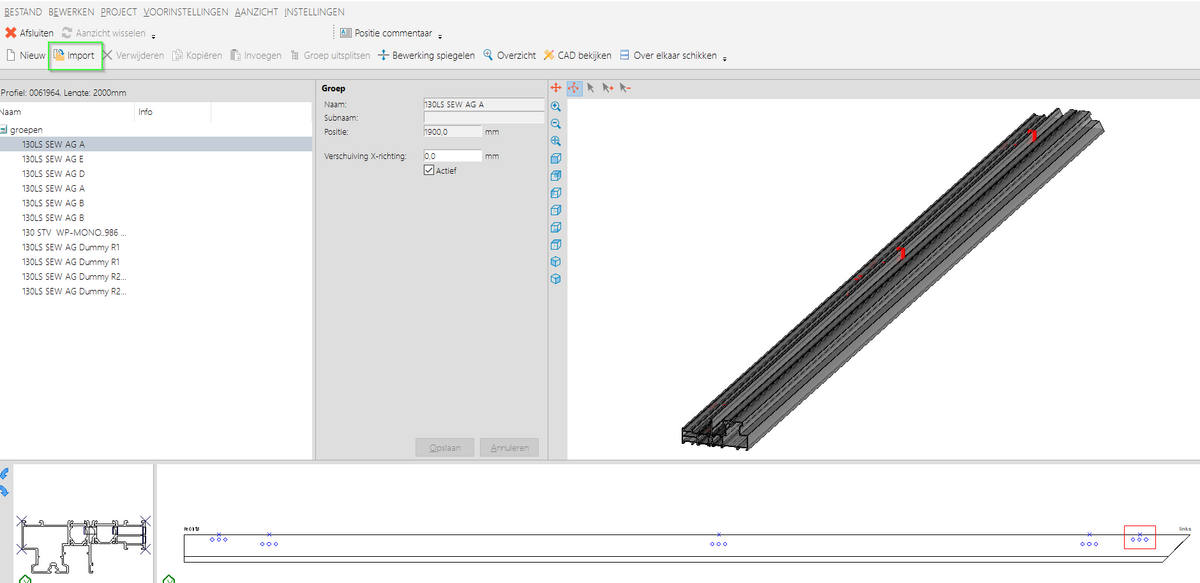
Task: Toggle the Actief checkbox
Action: (x=430, y=171)
